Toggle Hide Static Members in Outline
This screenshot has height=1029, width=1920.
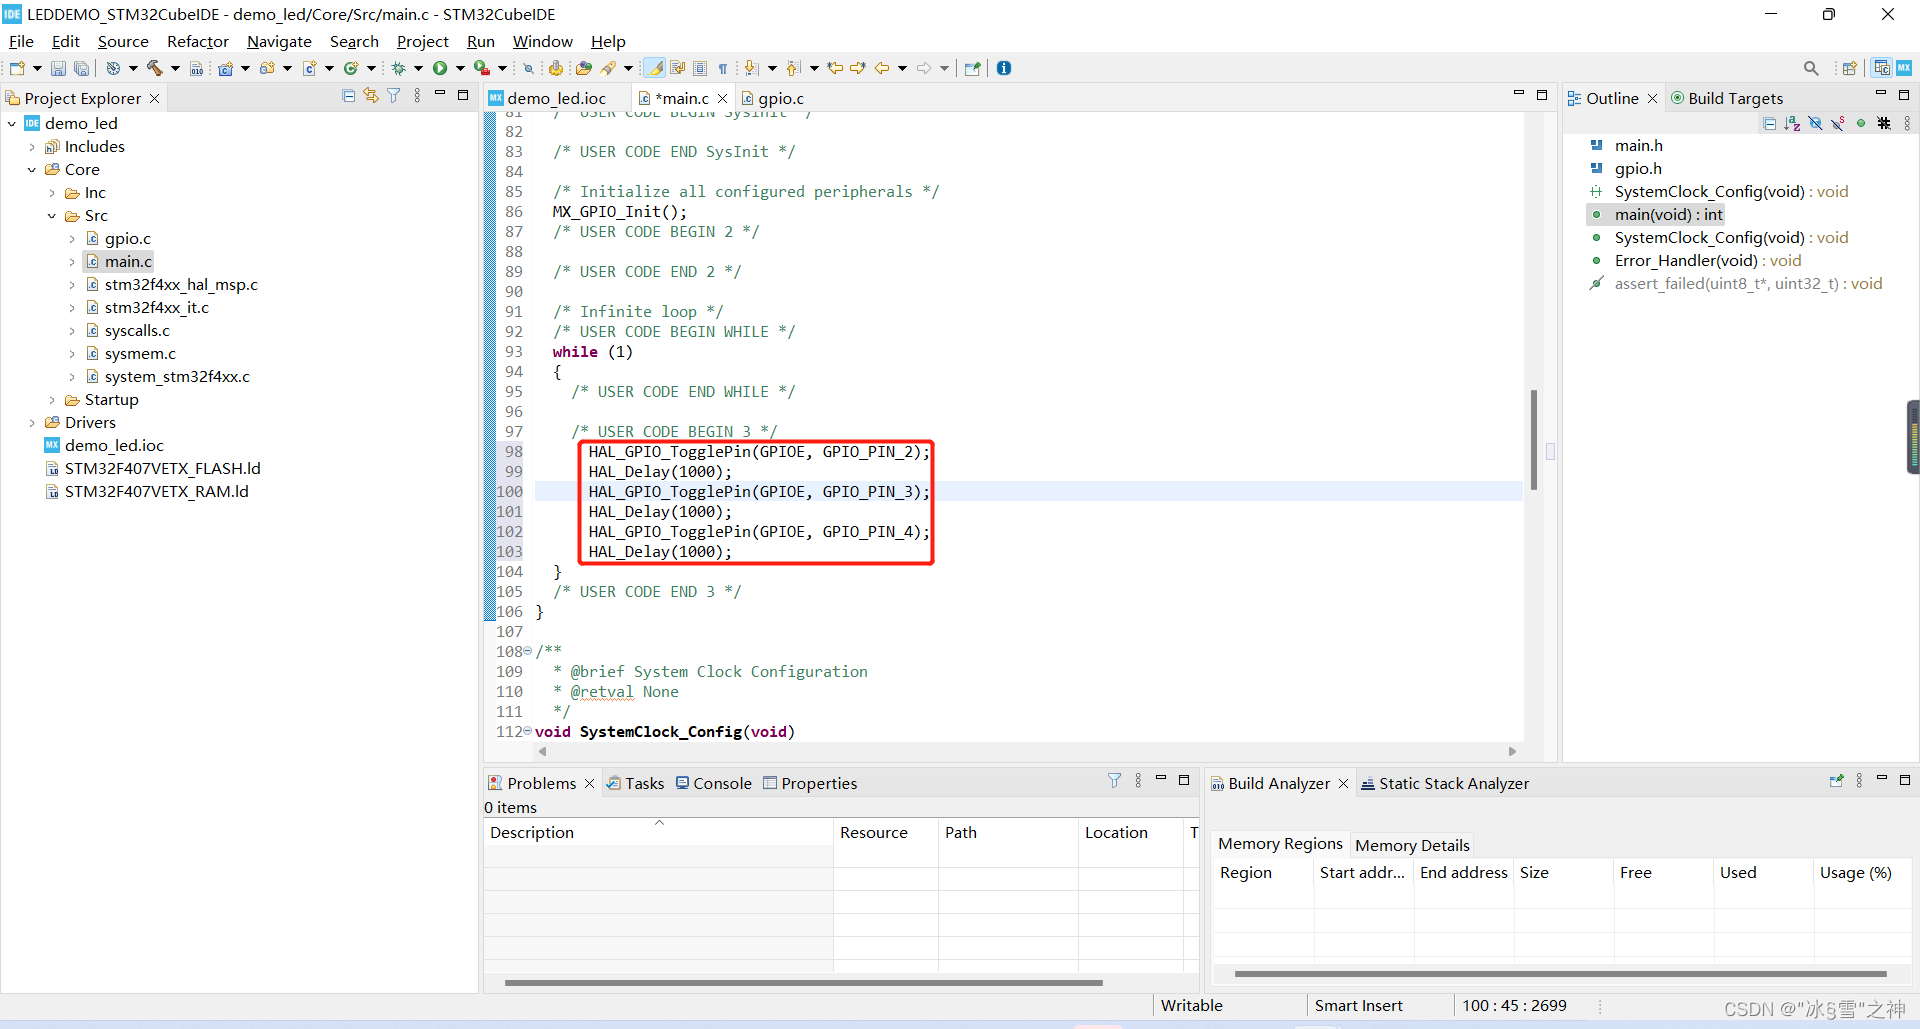(x=1838, y=123)
